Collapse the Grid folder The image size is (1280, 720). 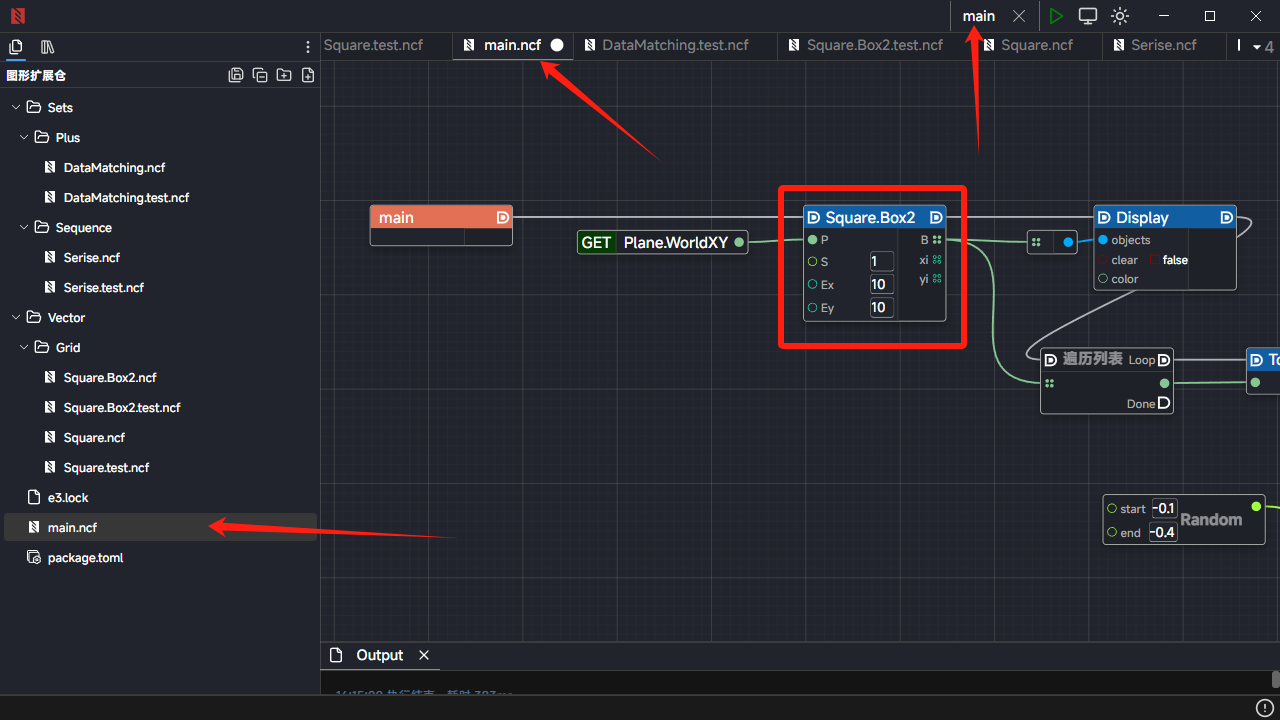point(24,347)
